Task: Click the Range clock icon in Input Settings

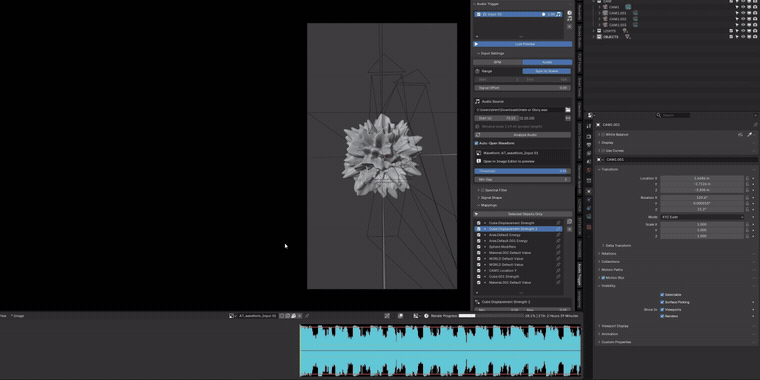Action: pyautogui.click(x=477, y=71)
